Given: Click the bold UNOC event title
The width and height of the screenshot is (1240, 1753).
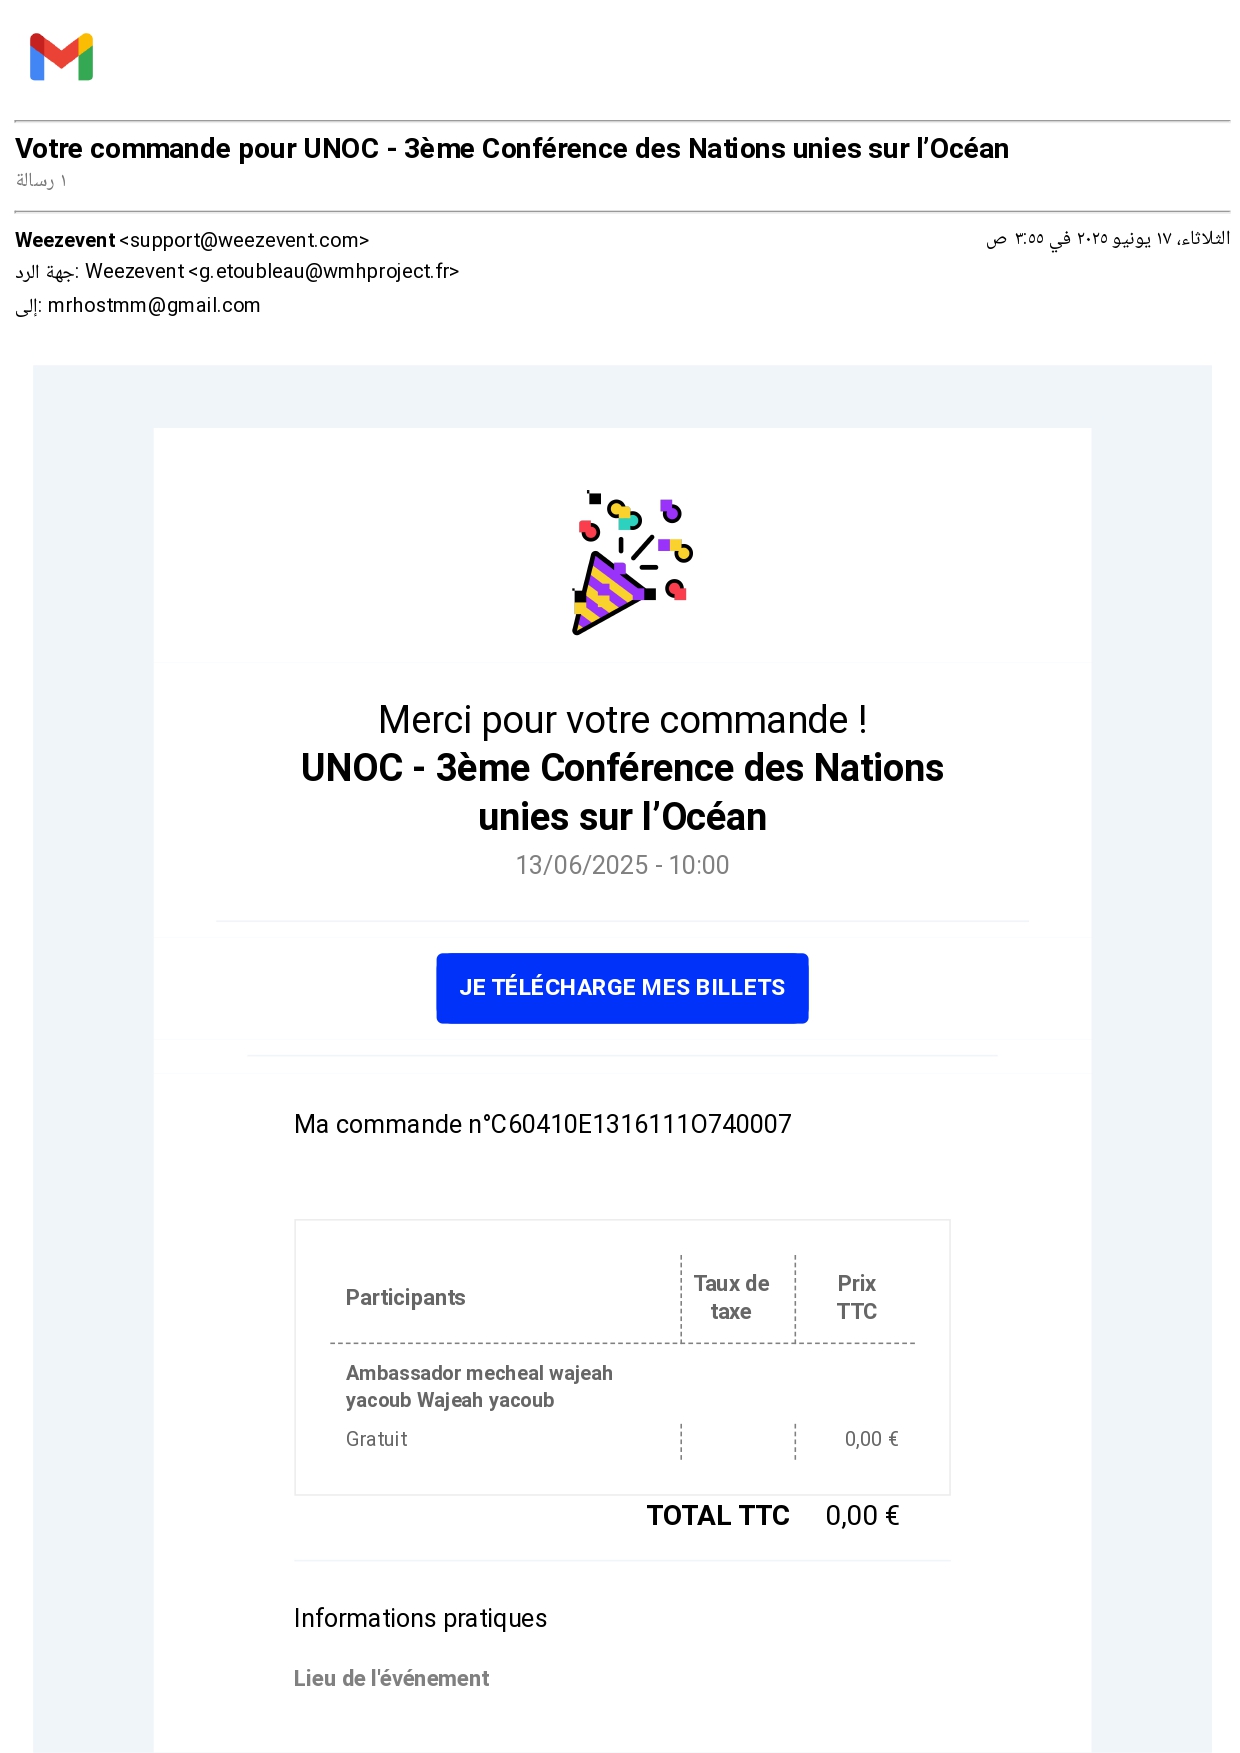Looking at the screenshot, I should (622, 792).
